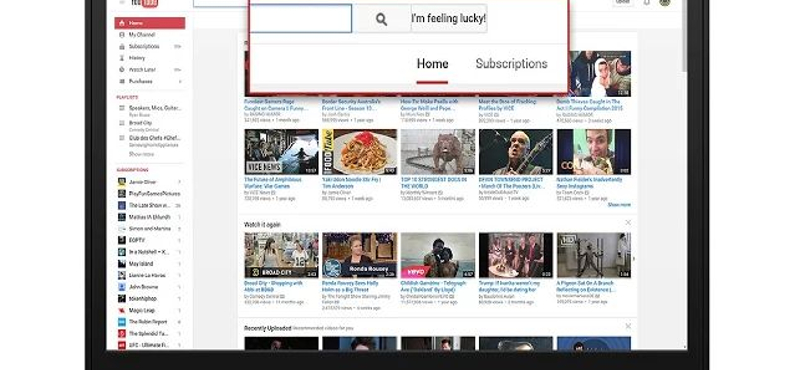The width and height of the screenshot is (800, 370).
Task: Open the Ronda Rousey video thumbnail
Action: point(359,255)
